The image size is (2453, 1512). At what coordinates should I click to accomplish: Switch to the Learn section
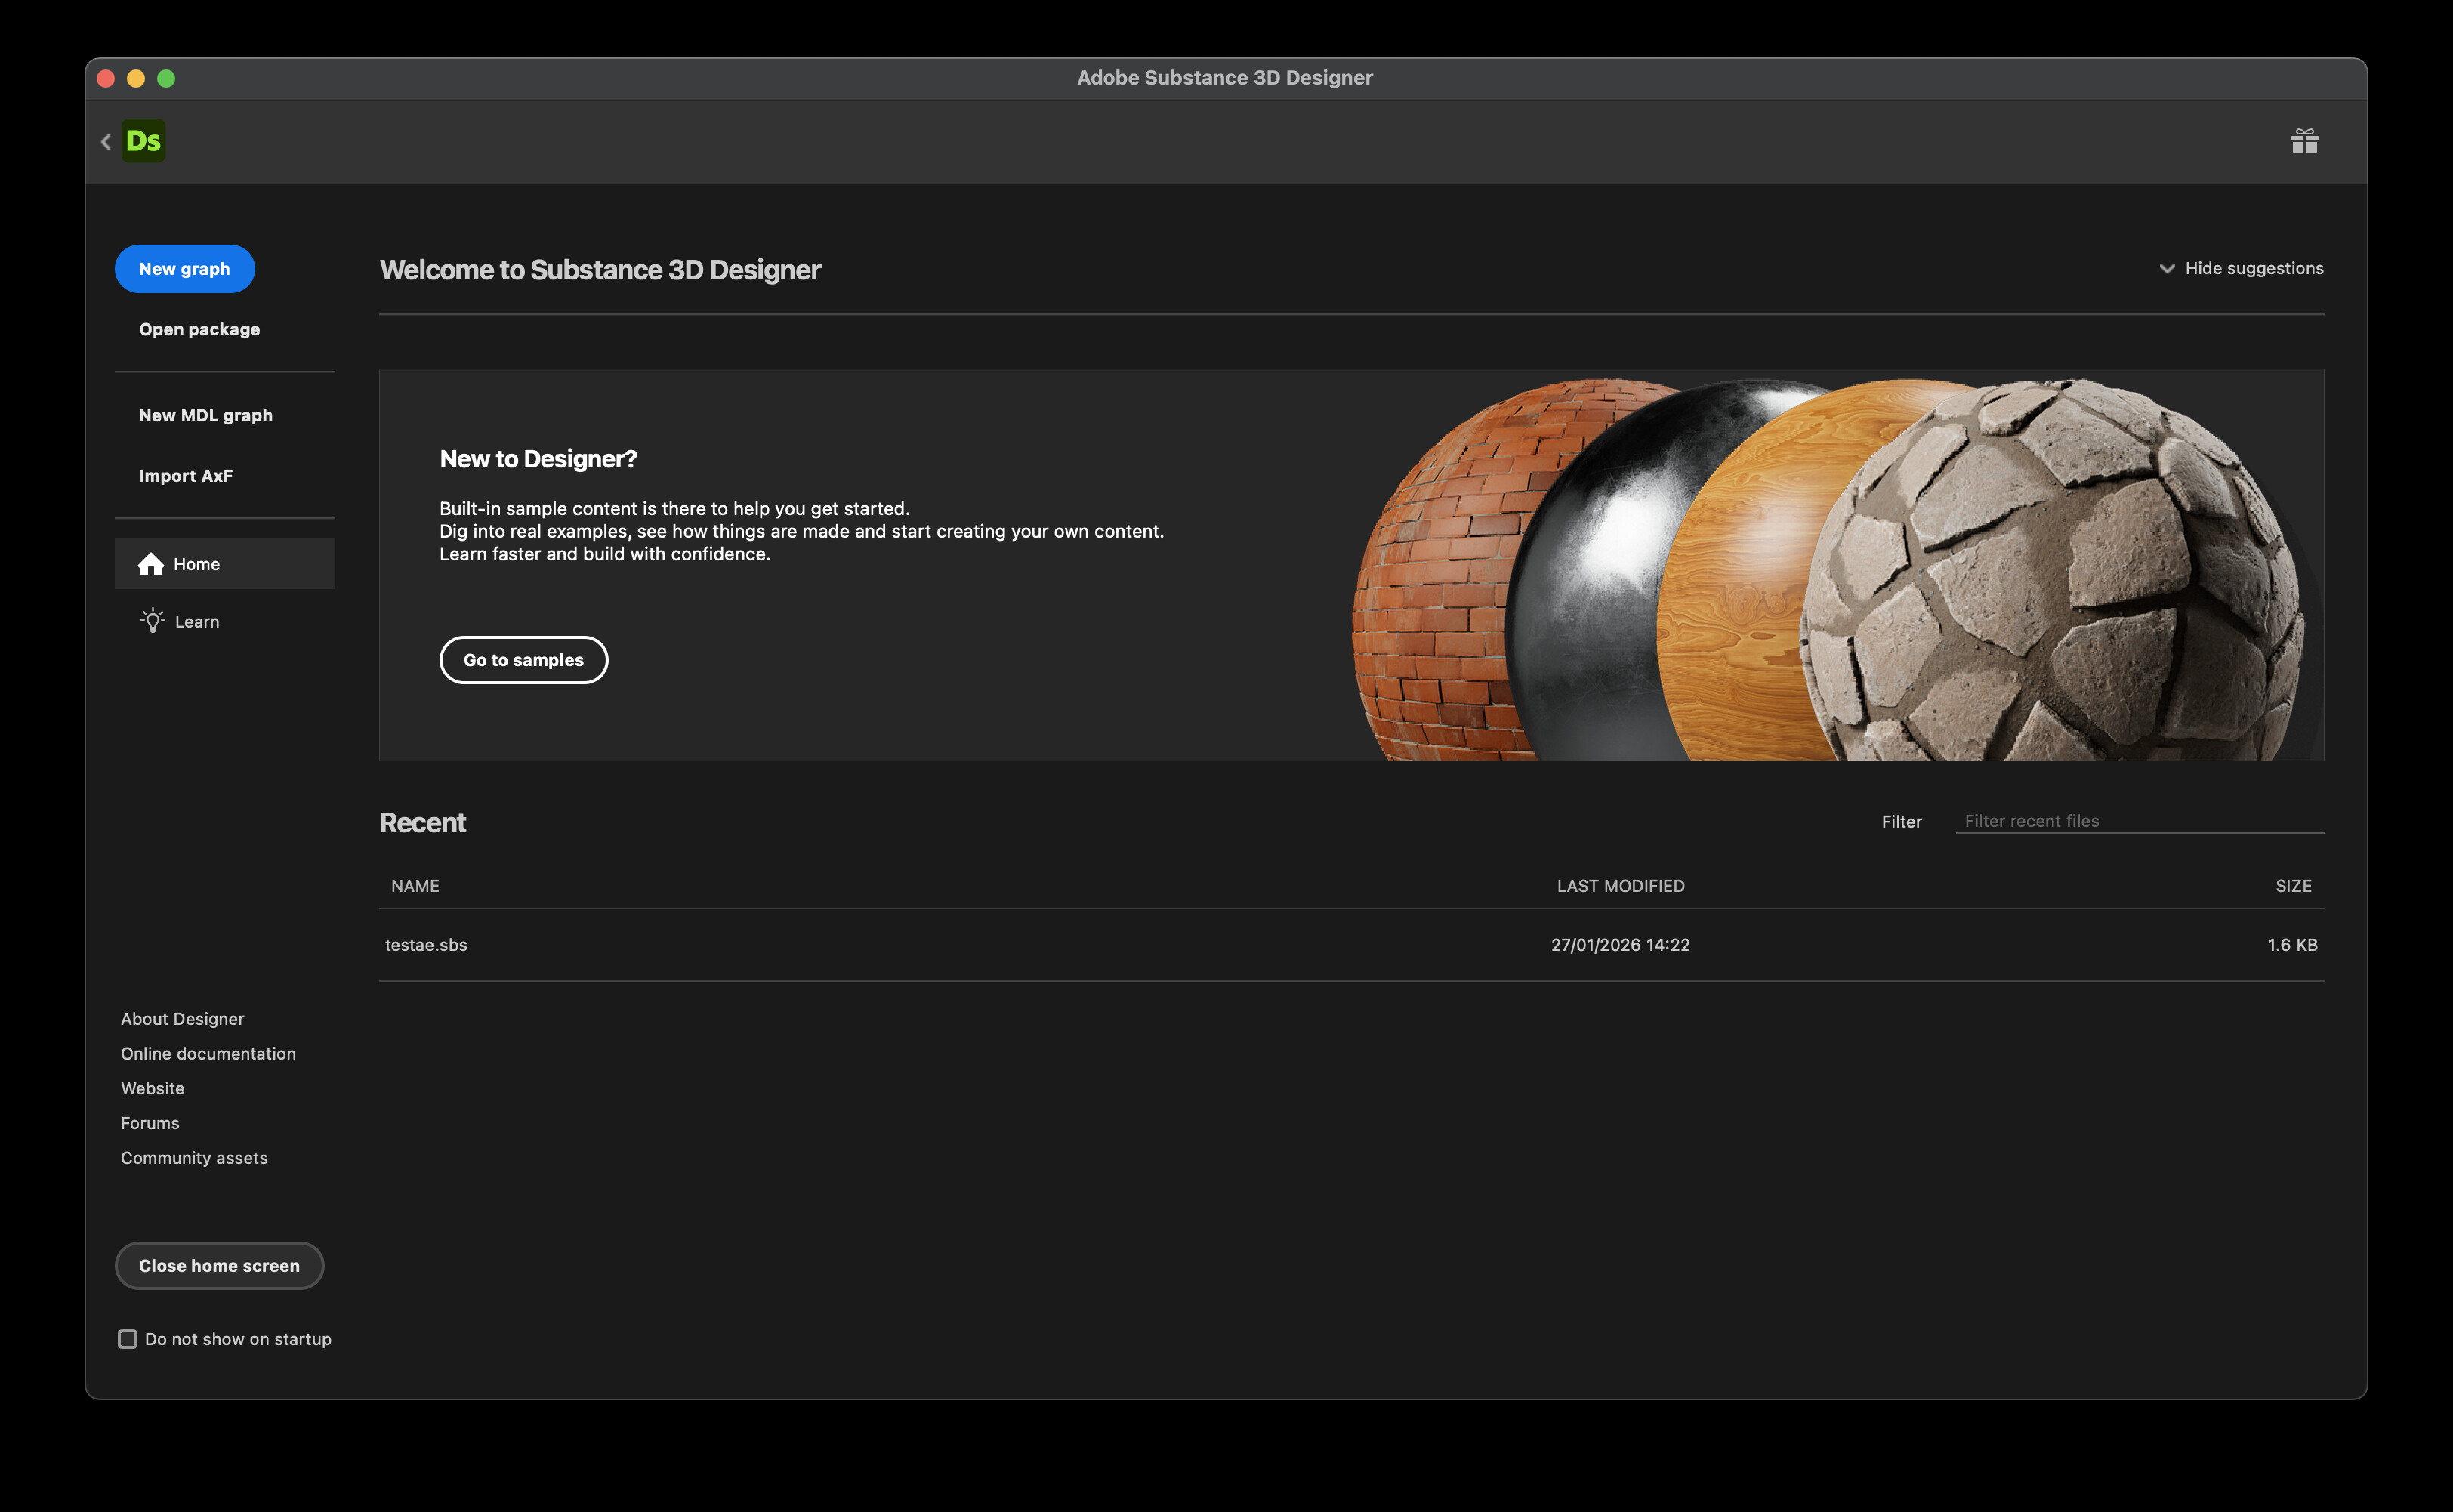point(196,621)
